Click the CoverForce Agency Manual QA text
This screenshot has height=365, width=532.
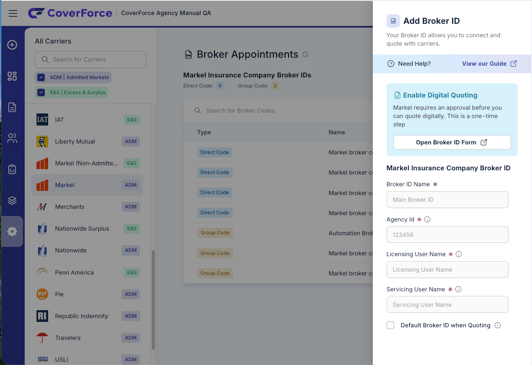click(x=166, y=13)
